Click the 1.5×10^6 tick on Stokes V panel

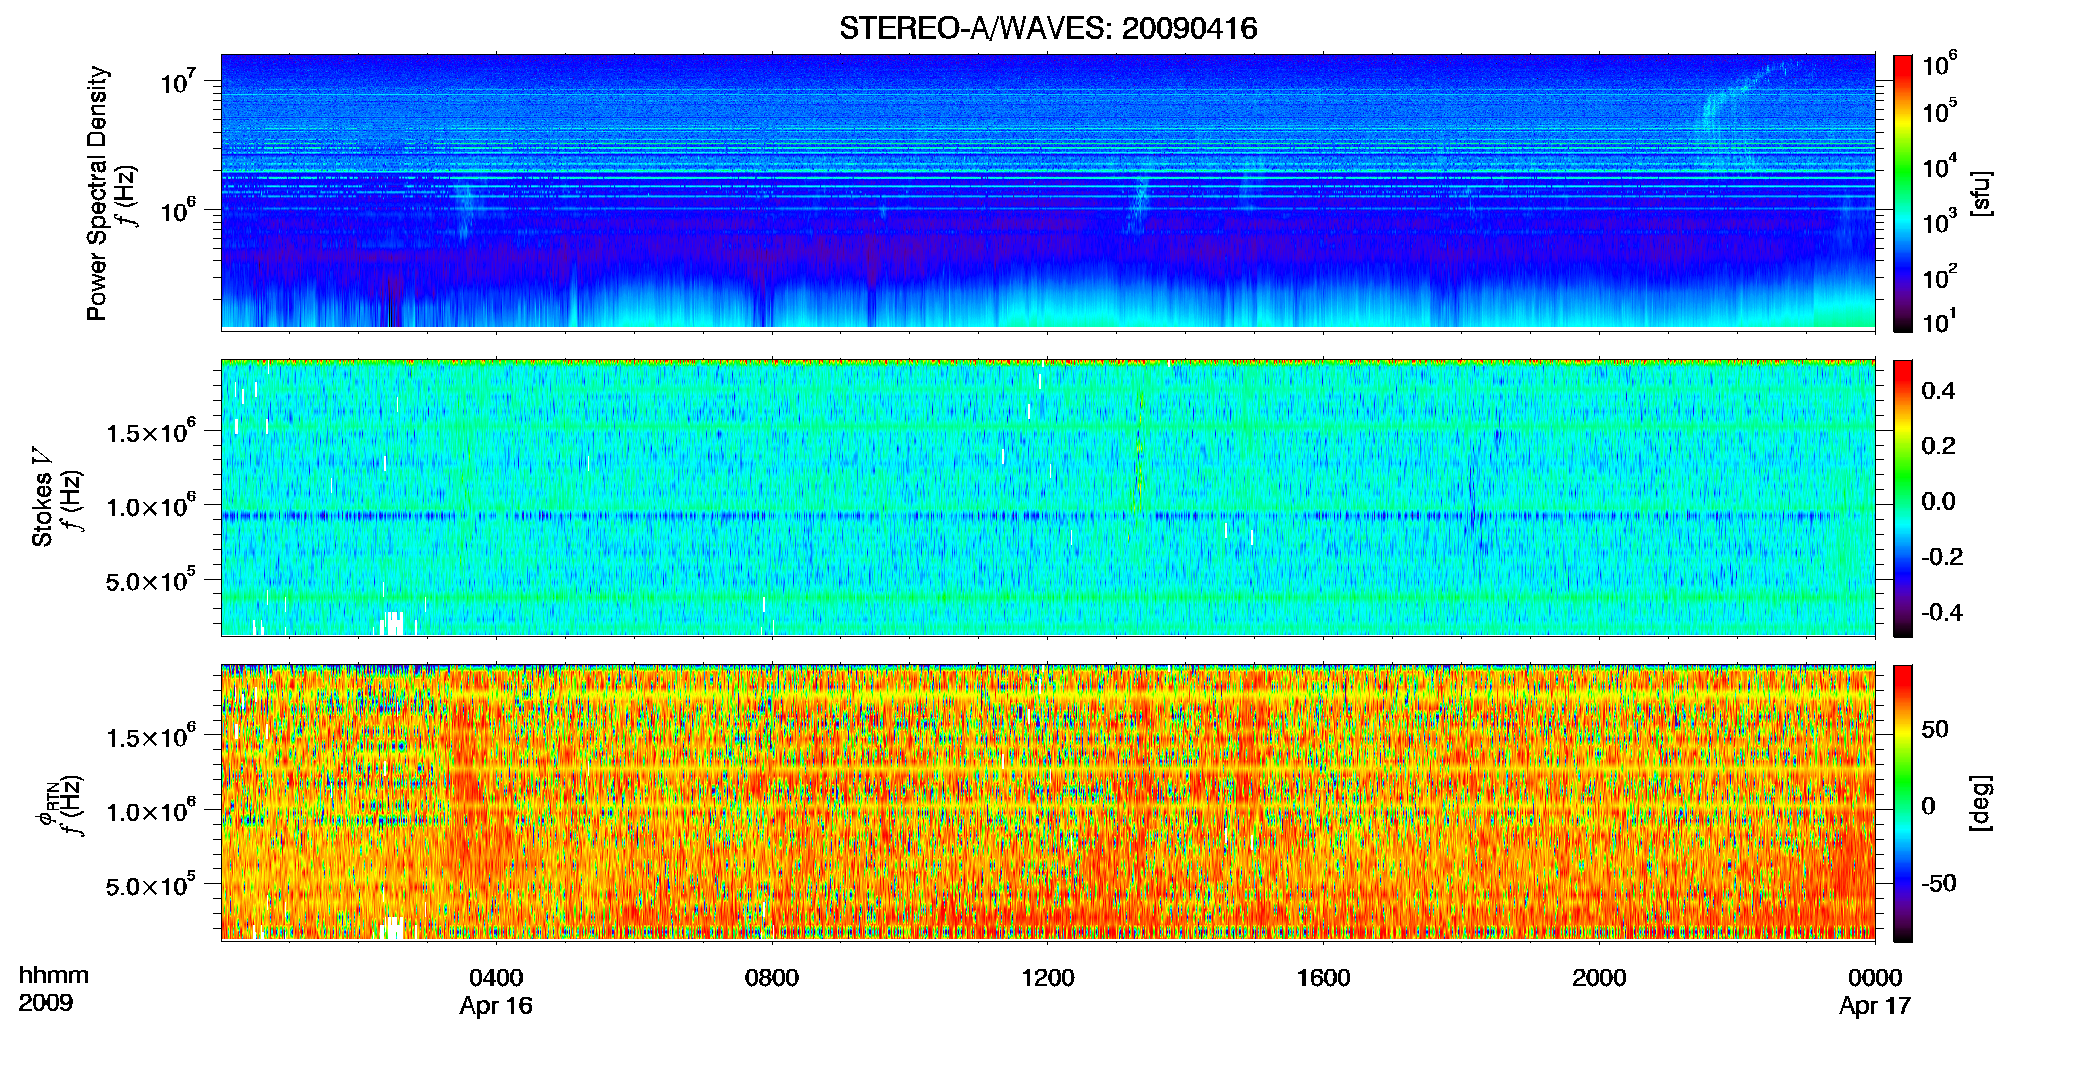click(x=151, y=432)
